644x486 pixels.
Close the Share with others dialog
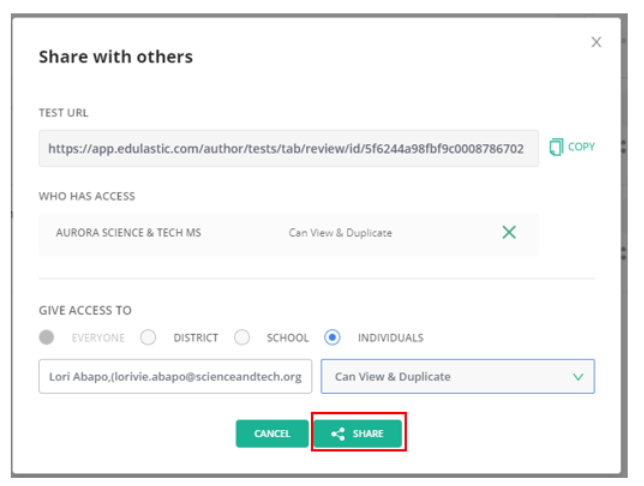[x=596, y=42]
